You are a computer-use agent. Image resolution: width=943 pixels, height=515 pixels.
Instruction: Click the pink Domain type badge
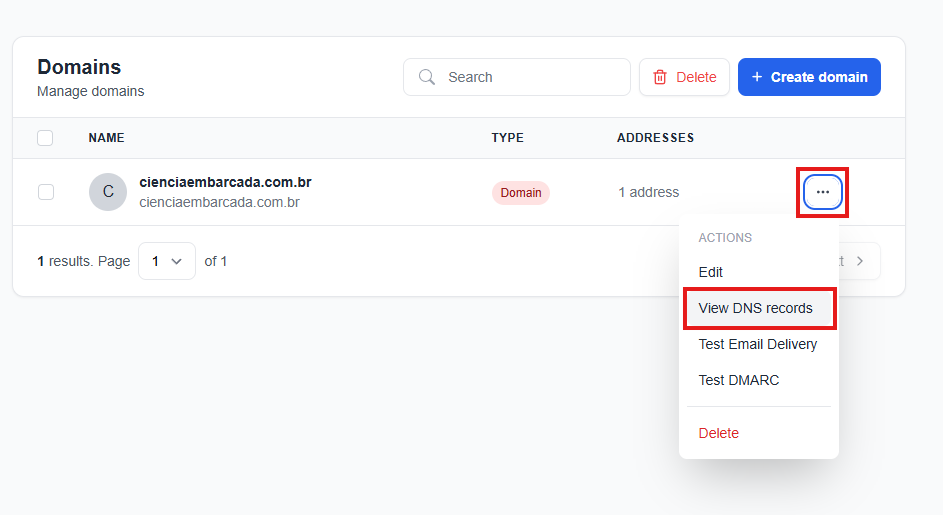[x=521, y=193]
